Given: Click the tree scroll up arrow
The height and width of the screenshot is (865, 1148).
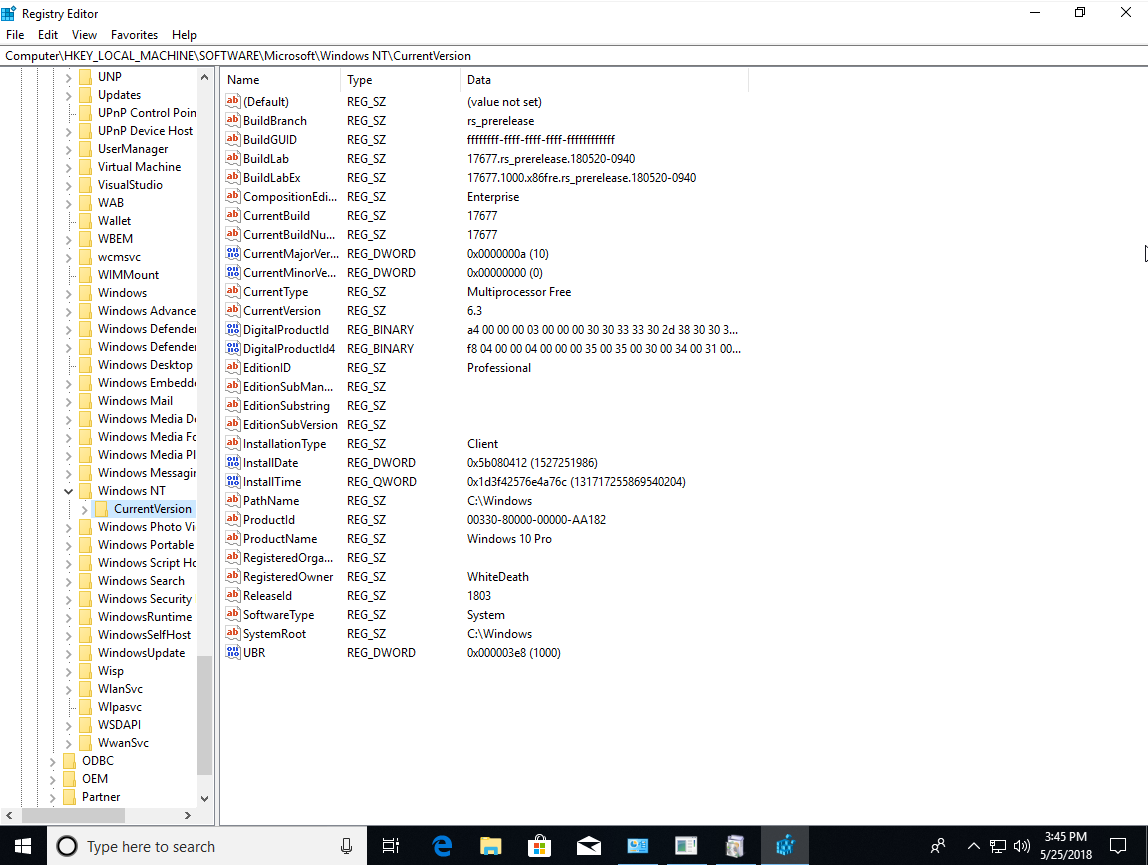Looking at the screenshot, I should 204,77.
